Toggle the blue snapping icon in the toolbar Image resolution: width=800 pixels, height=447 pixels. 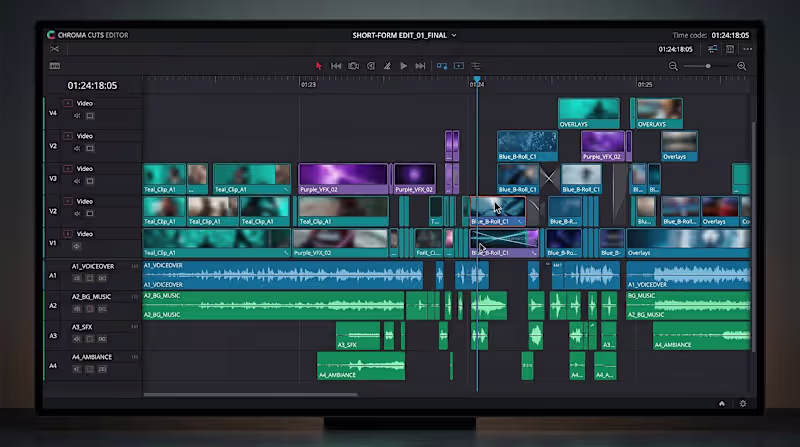pos(442,66)
